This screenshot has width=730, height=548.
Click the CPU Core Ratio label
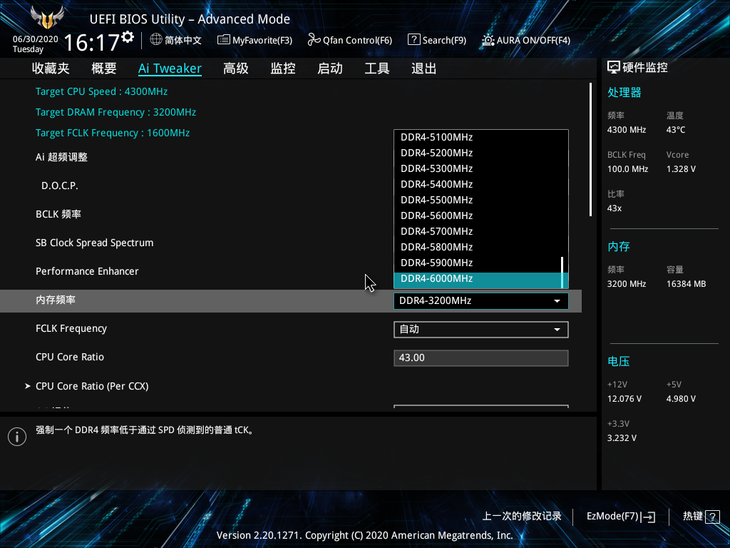coord(70,357)
